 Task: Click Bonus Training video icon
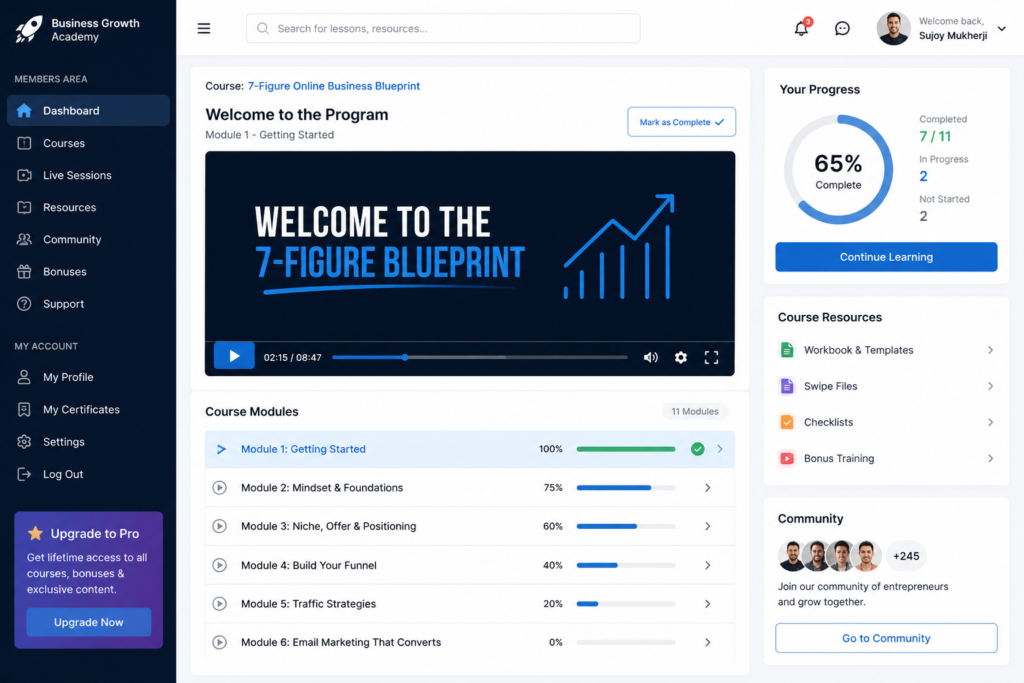coord(787,458)
